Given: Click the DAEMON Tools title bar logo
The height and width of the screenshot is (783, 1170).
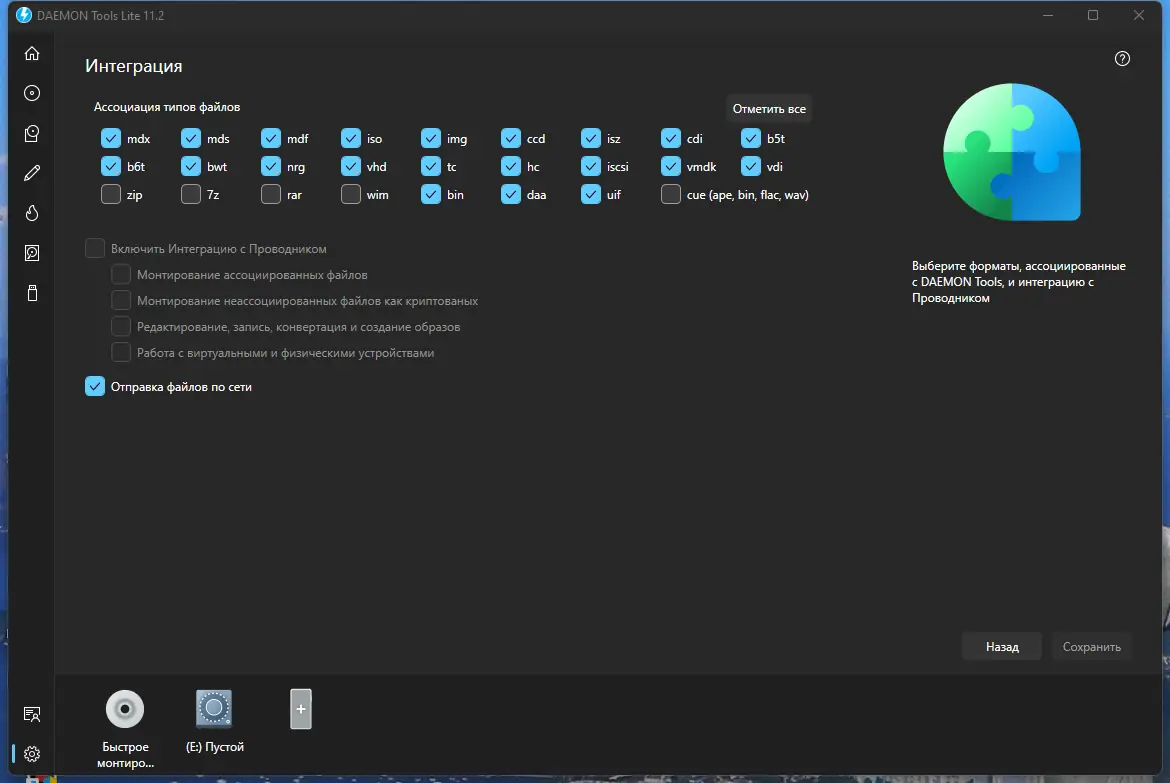Looking at the screenshot, I should (24, 15).
